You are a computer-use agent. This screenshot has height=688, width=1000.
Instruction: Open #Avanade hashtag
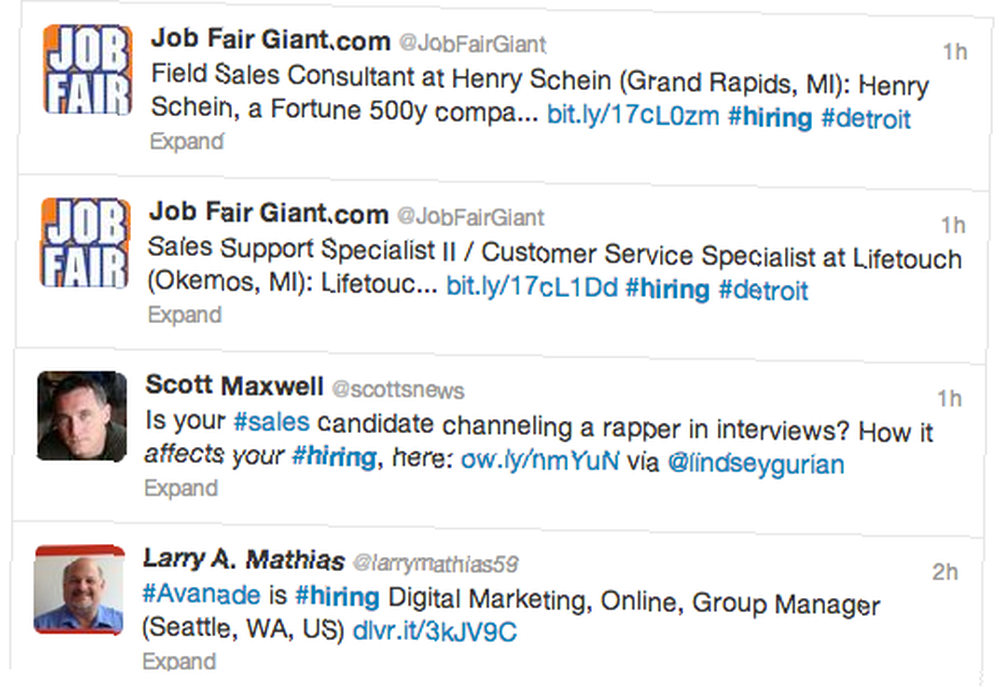point(201,594)
